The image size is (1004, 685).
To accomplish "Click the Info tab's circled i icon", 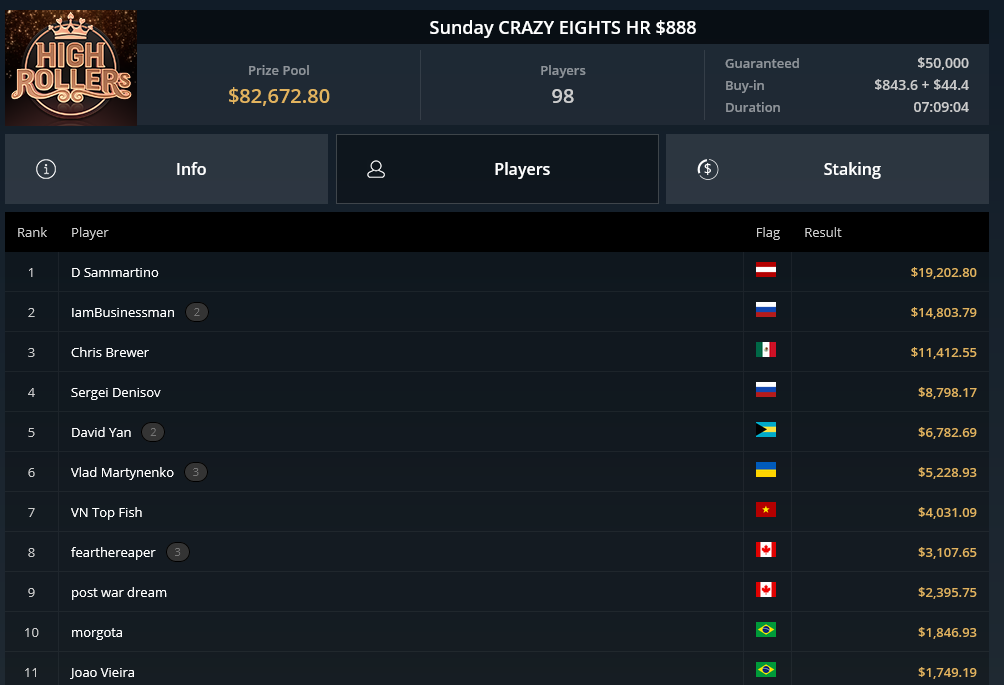I will pyautogui.click(x=46, y=169).
